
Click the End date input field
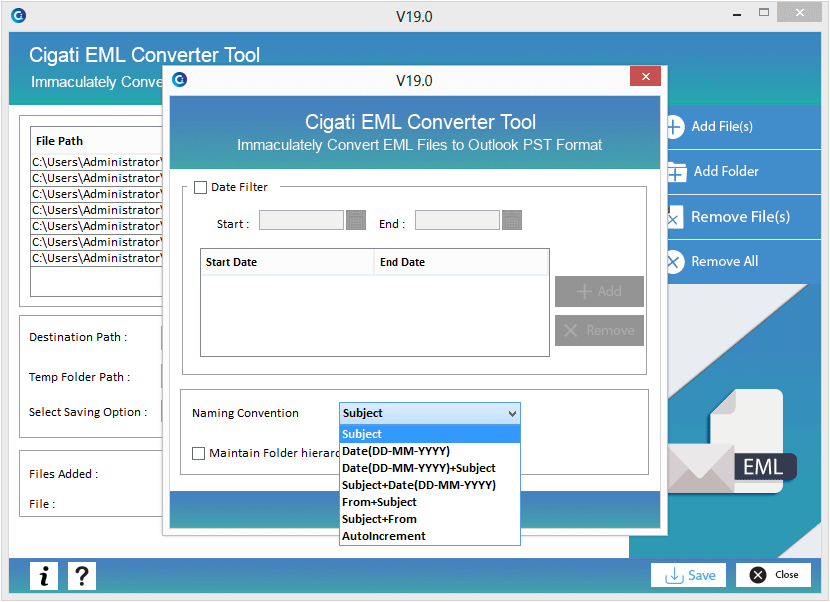[457, 220]
